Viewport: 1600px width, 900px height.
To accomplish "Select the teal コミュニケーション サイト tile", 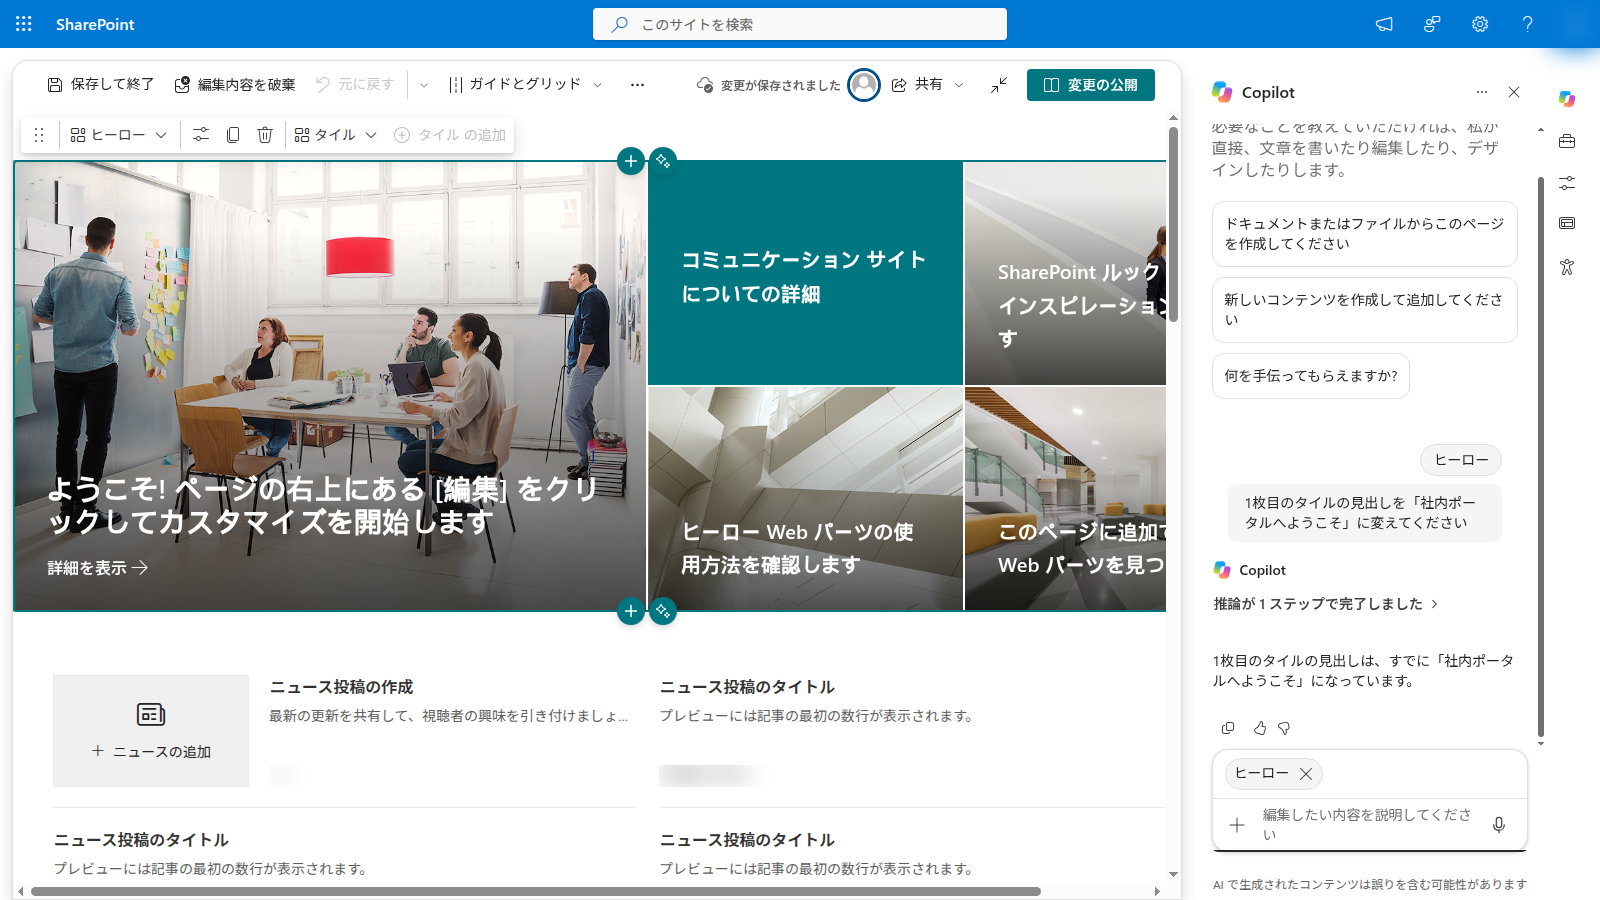I will [x=805, y=273].
